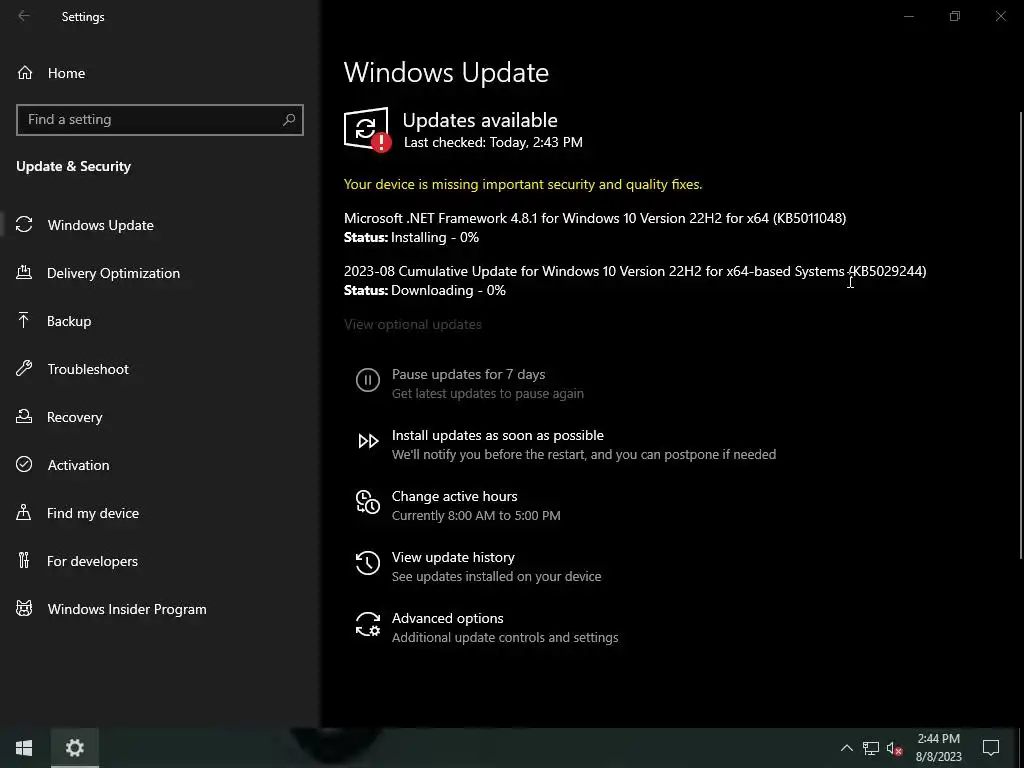Click the Troubleshoot wrench icon

(x=24, y=368)
